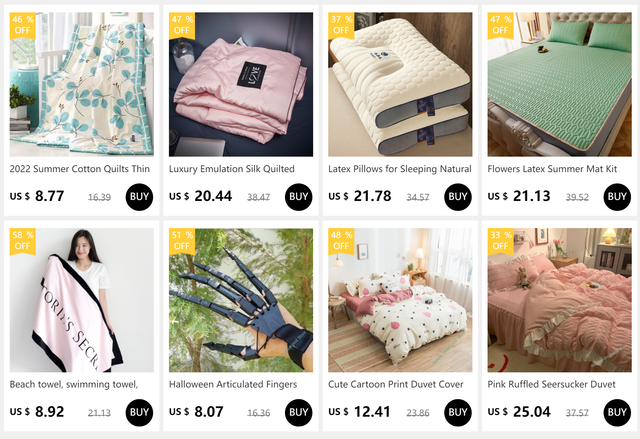Viewport: 640px width, 439px height.
Task: Open the floral cotton quilt product image
Action: pos(82,84)
